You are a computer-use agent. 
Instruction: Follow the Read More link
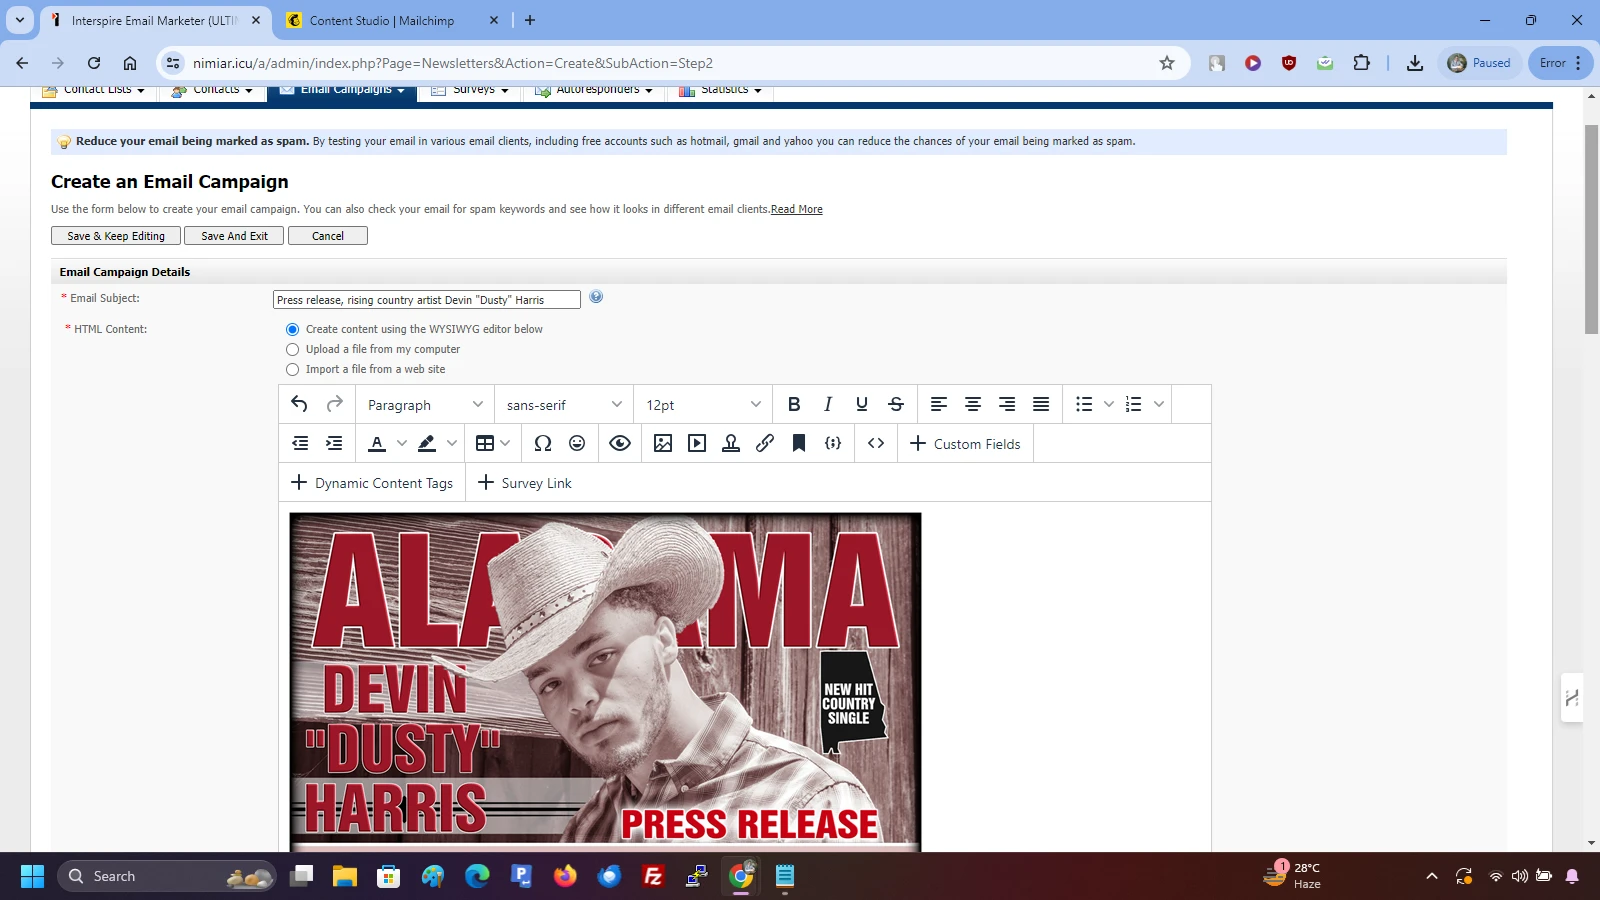796,209
